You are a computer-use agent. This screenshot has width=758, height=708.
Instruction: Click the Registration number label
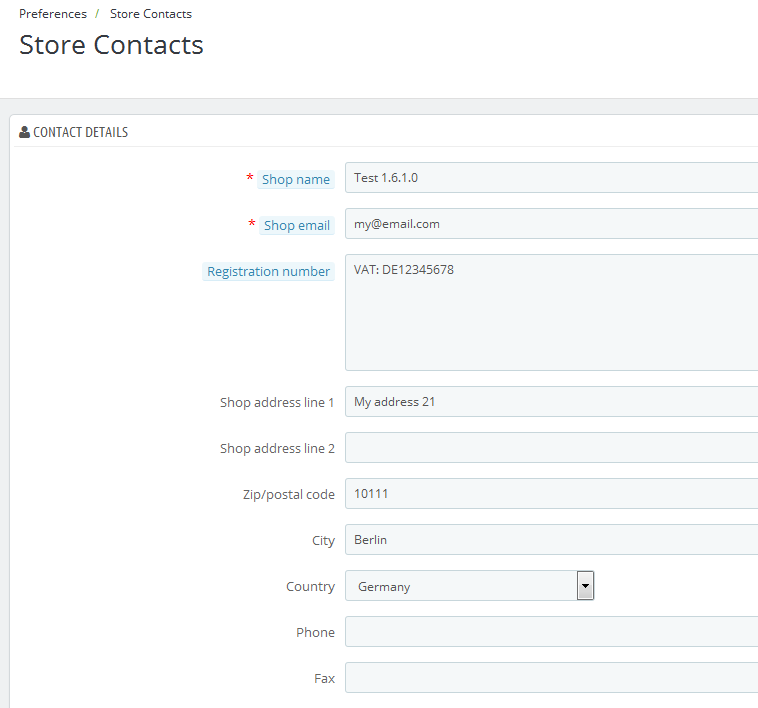pyautogui.click(x=268, y=271)
